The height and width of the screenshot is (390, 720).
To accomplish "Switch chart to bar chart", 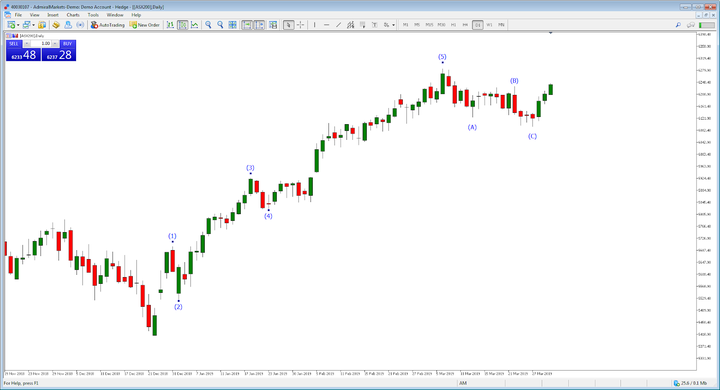I will [170, 25].
